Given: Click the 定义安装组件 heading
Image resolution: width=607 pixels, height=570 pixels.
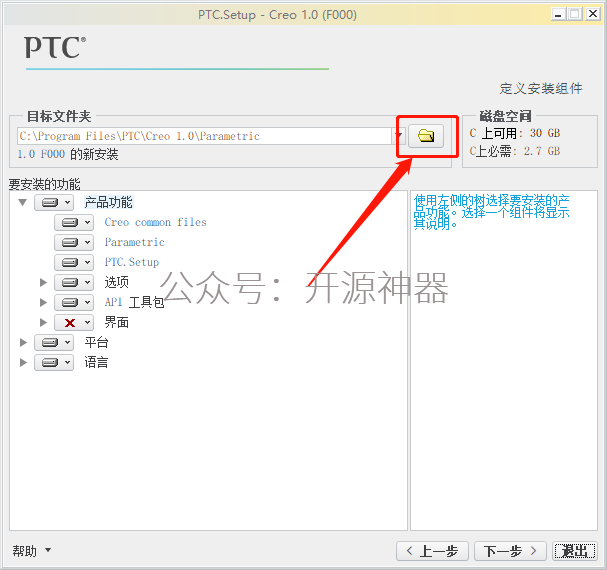Looking at the screenshot, I should pyautogui.click(x=541, y=88).
